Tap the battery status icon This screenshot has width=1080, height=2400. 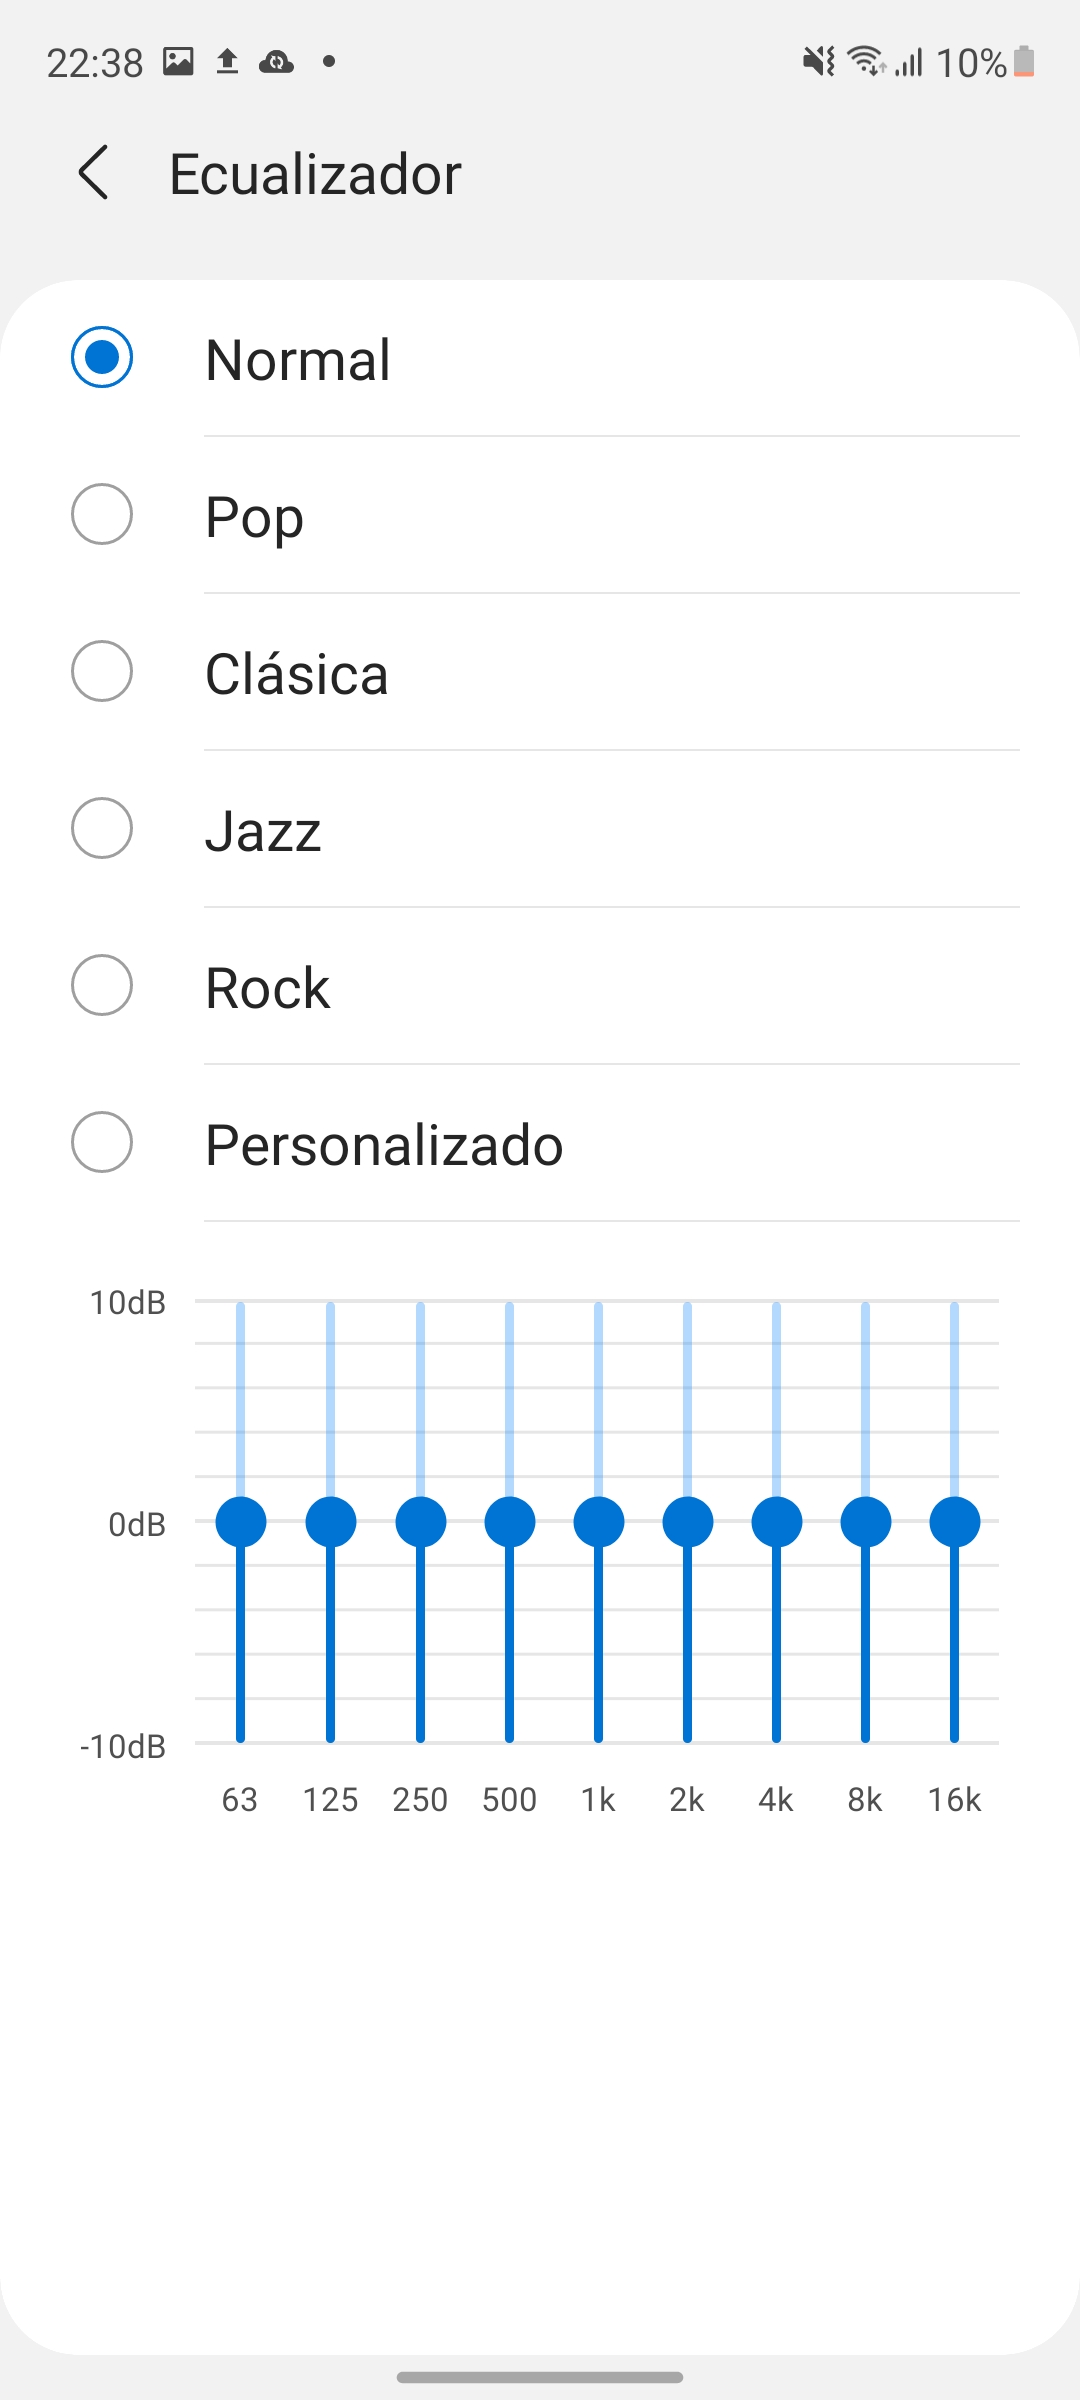tap(1023, 62)
